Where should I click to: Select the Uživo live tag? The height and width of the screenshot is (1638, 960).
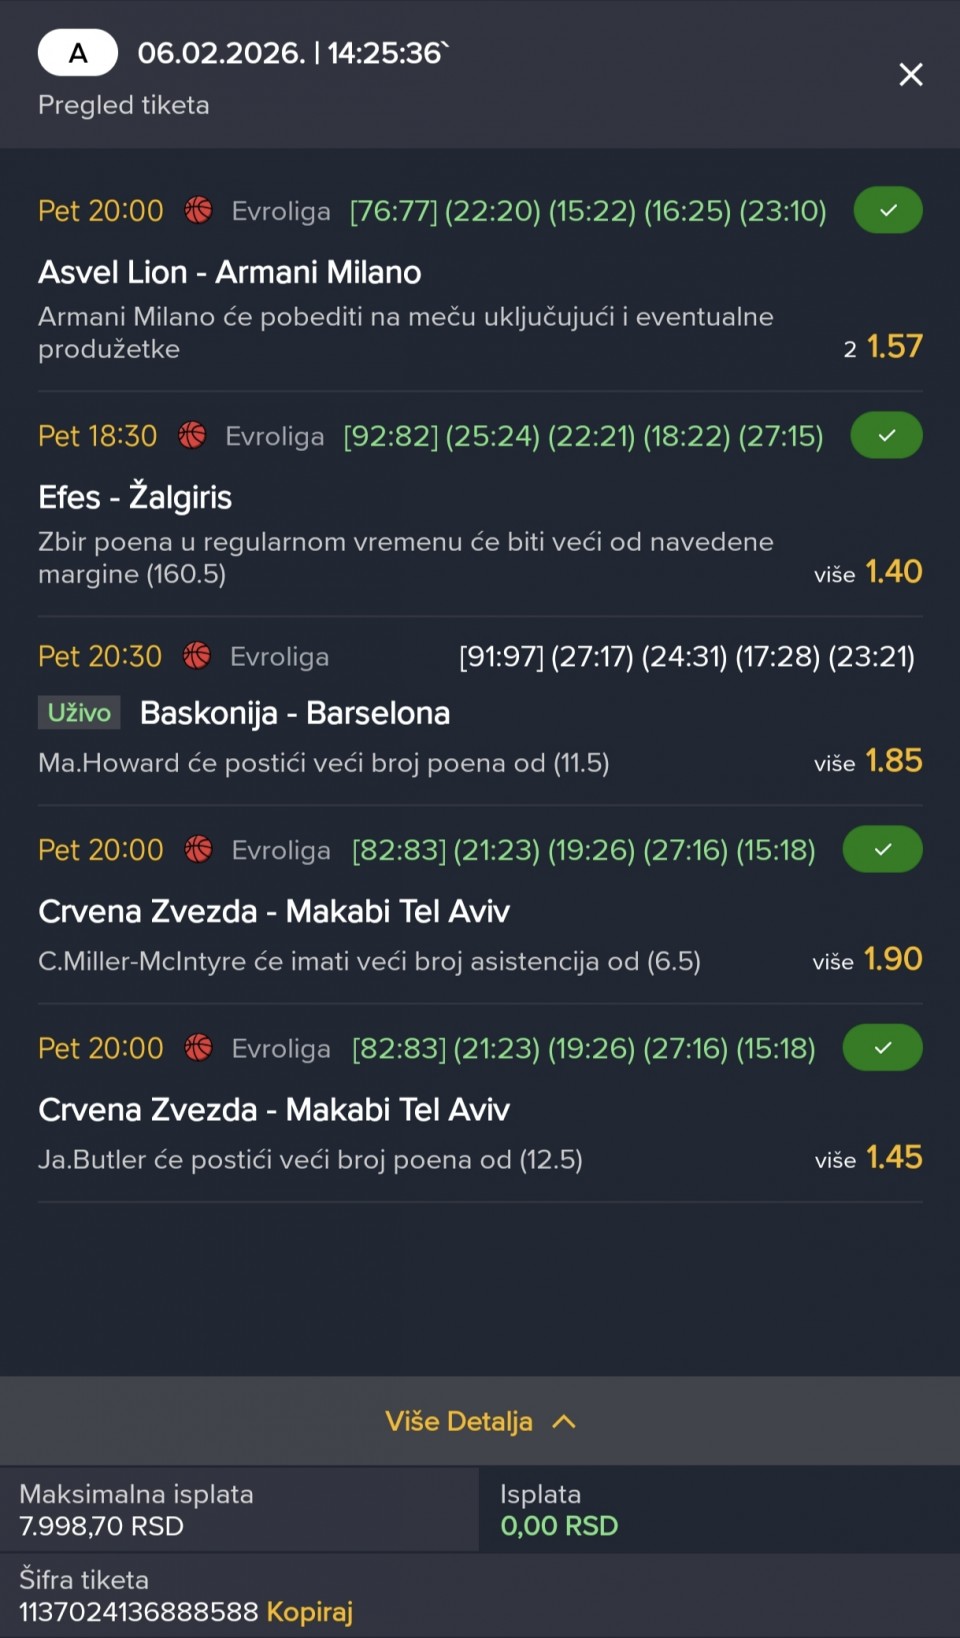click(x=79, y=713)
